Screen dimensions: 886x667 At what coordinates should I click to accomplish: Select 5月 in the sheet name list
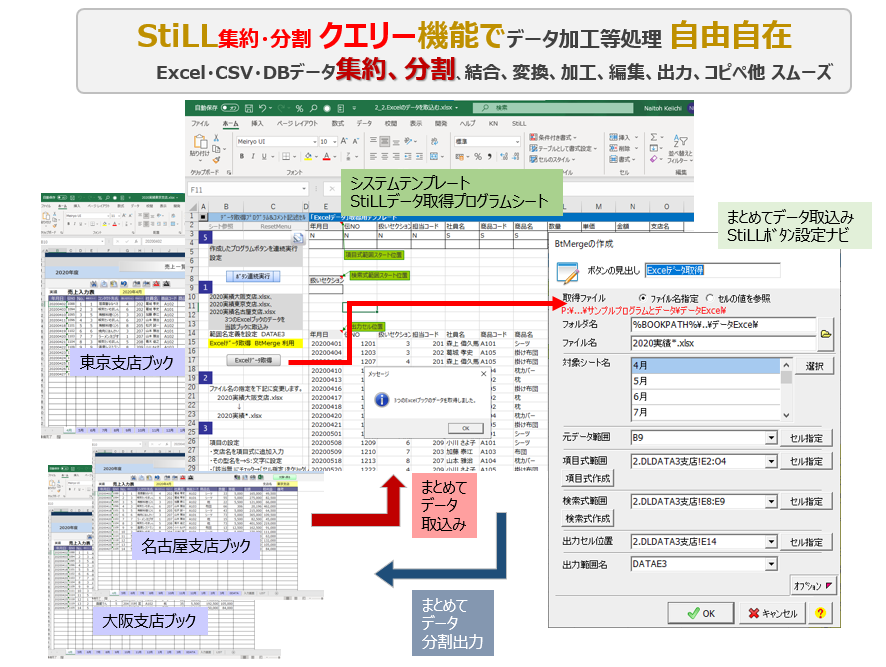tap(706, 381)
